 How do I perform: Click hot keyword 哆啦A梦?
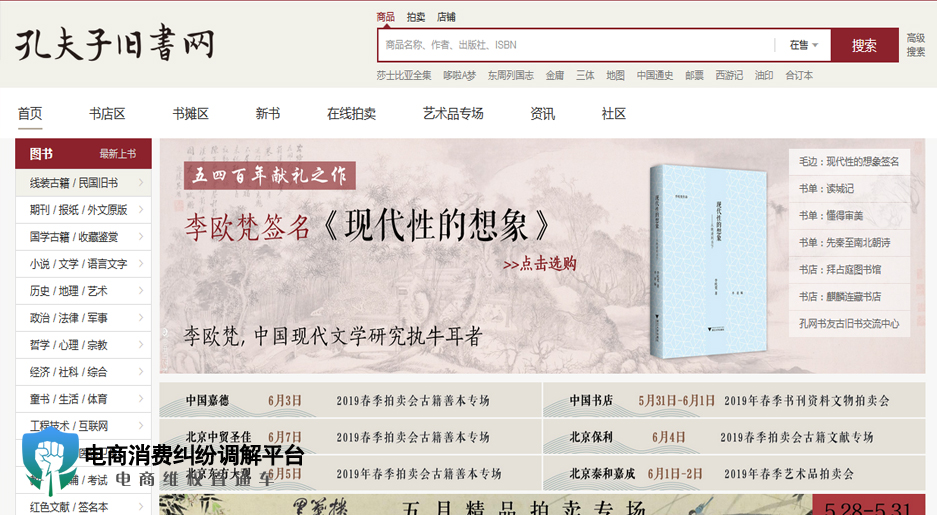(460, 75)
